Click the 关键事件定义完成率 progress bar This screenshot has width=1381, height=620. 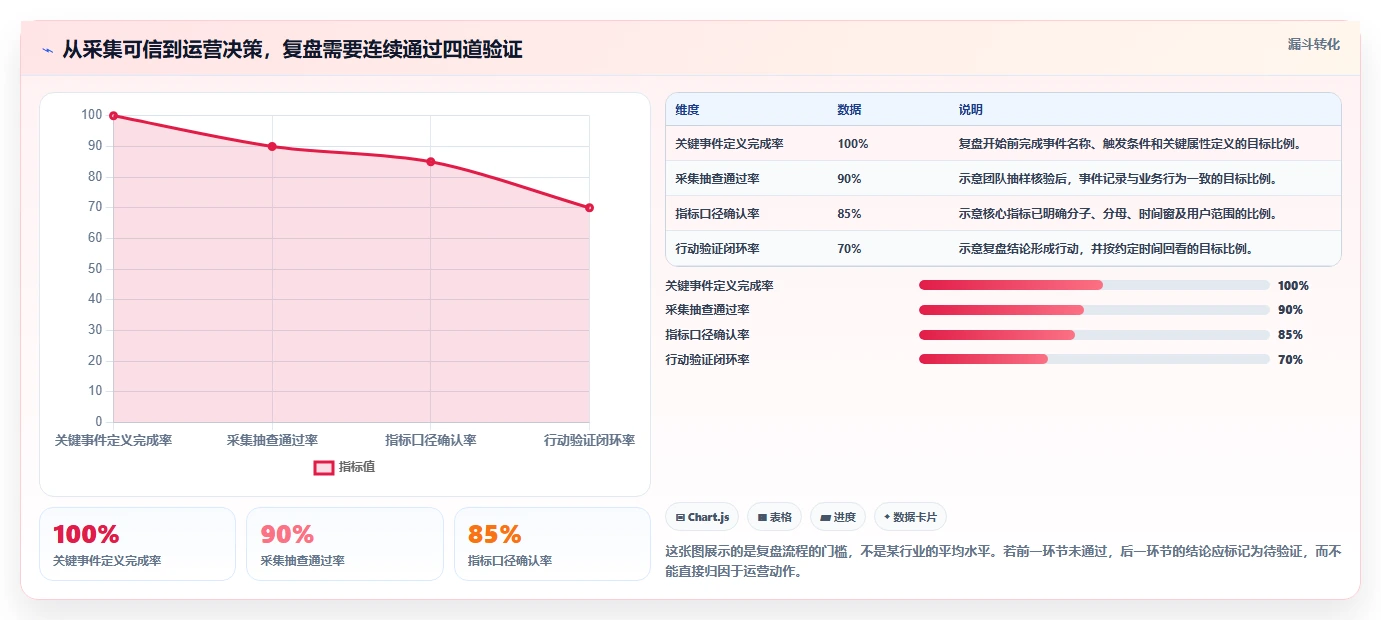(x=1094, y=285)
